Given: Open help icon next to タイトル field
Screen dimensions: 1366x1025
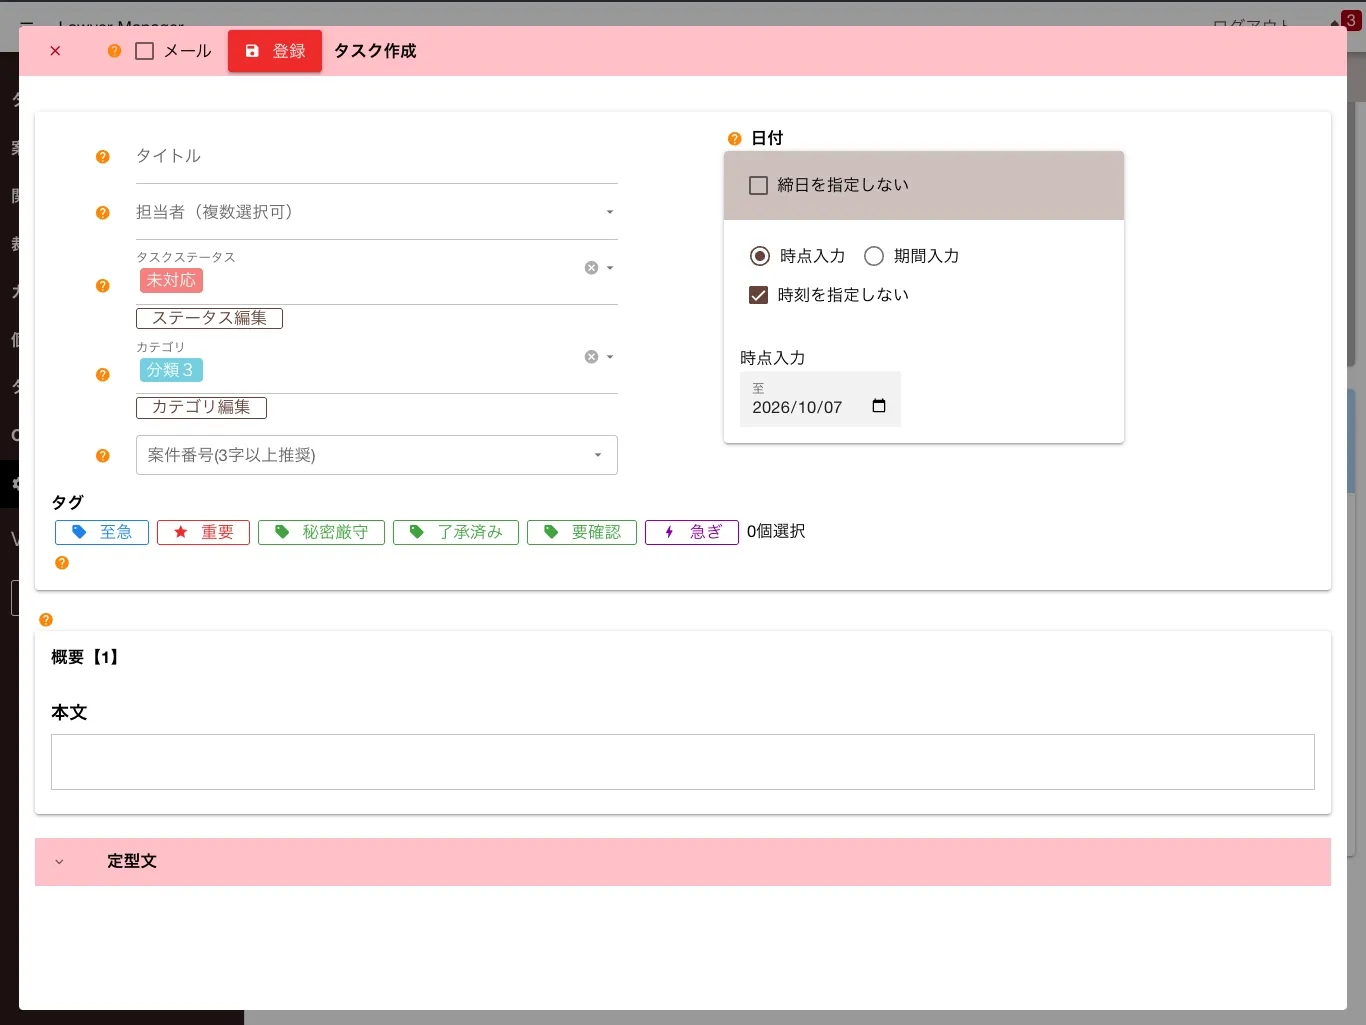Looking at the screenshot, I should coord(102,157).
